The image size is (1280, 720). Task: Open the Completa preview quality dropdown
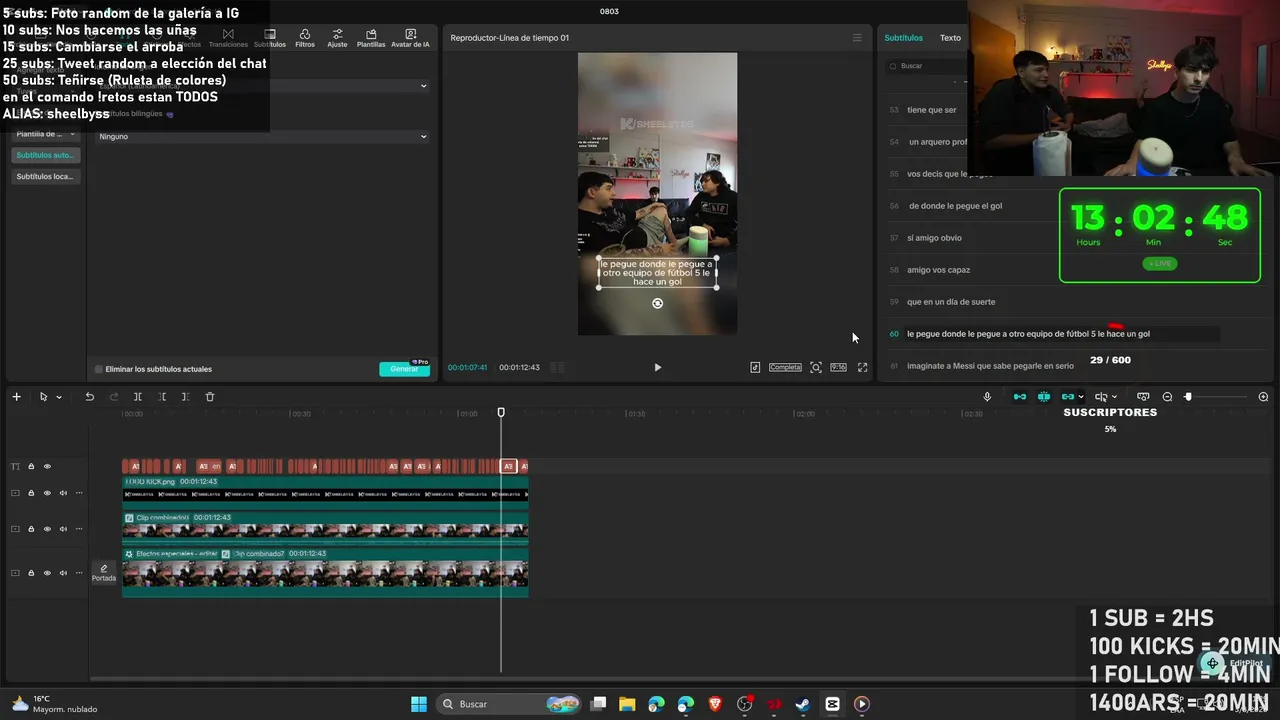pyautogui.click(x=785, y=367)
